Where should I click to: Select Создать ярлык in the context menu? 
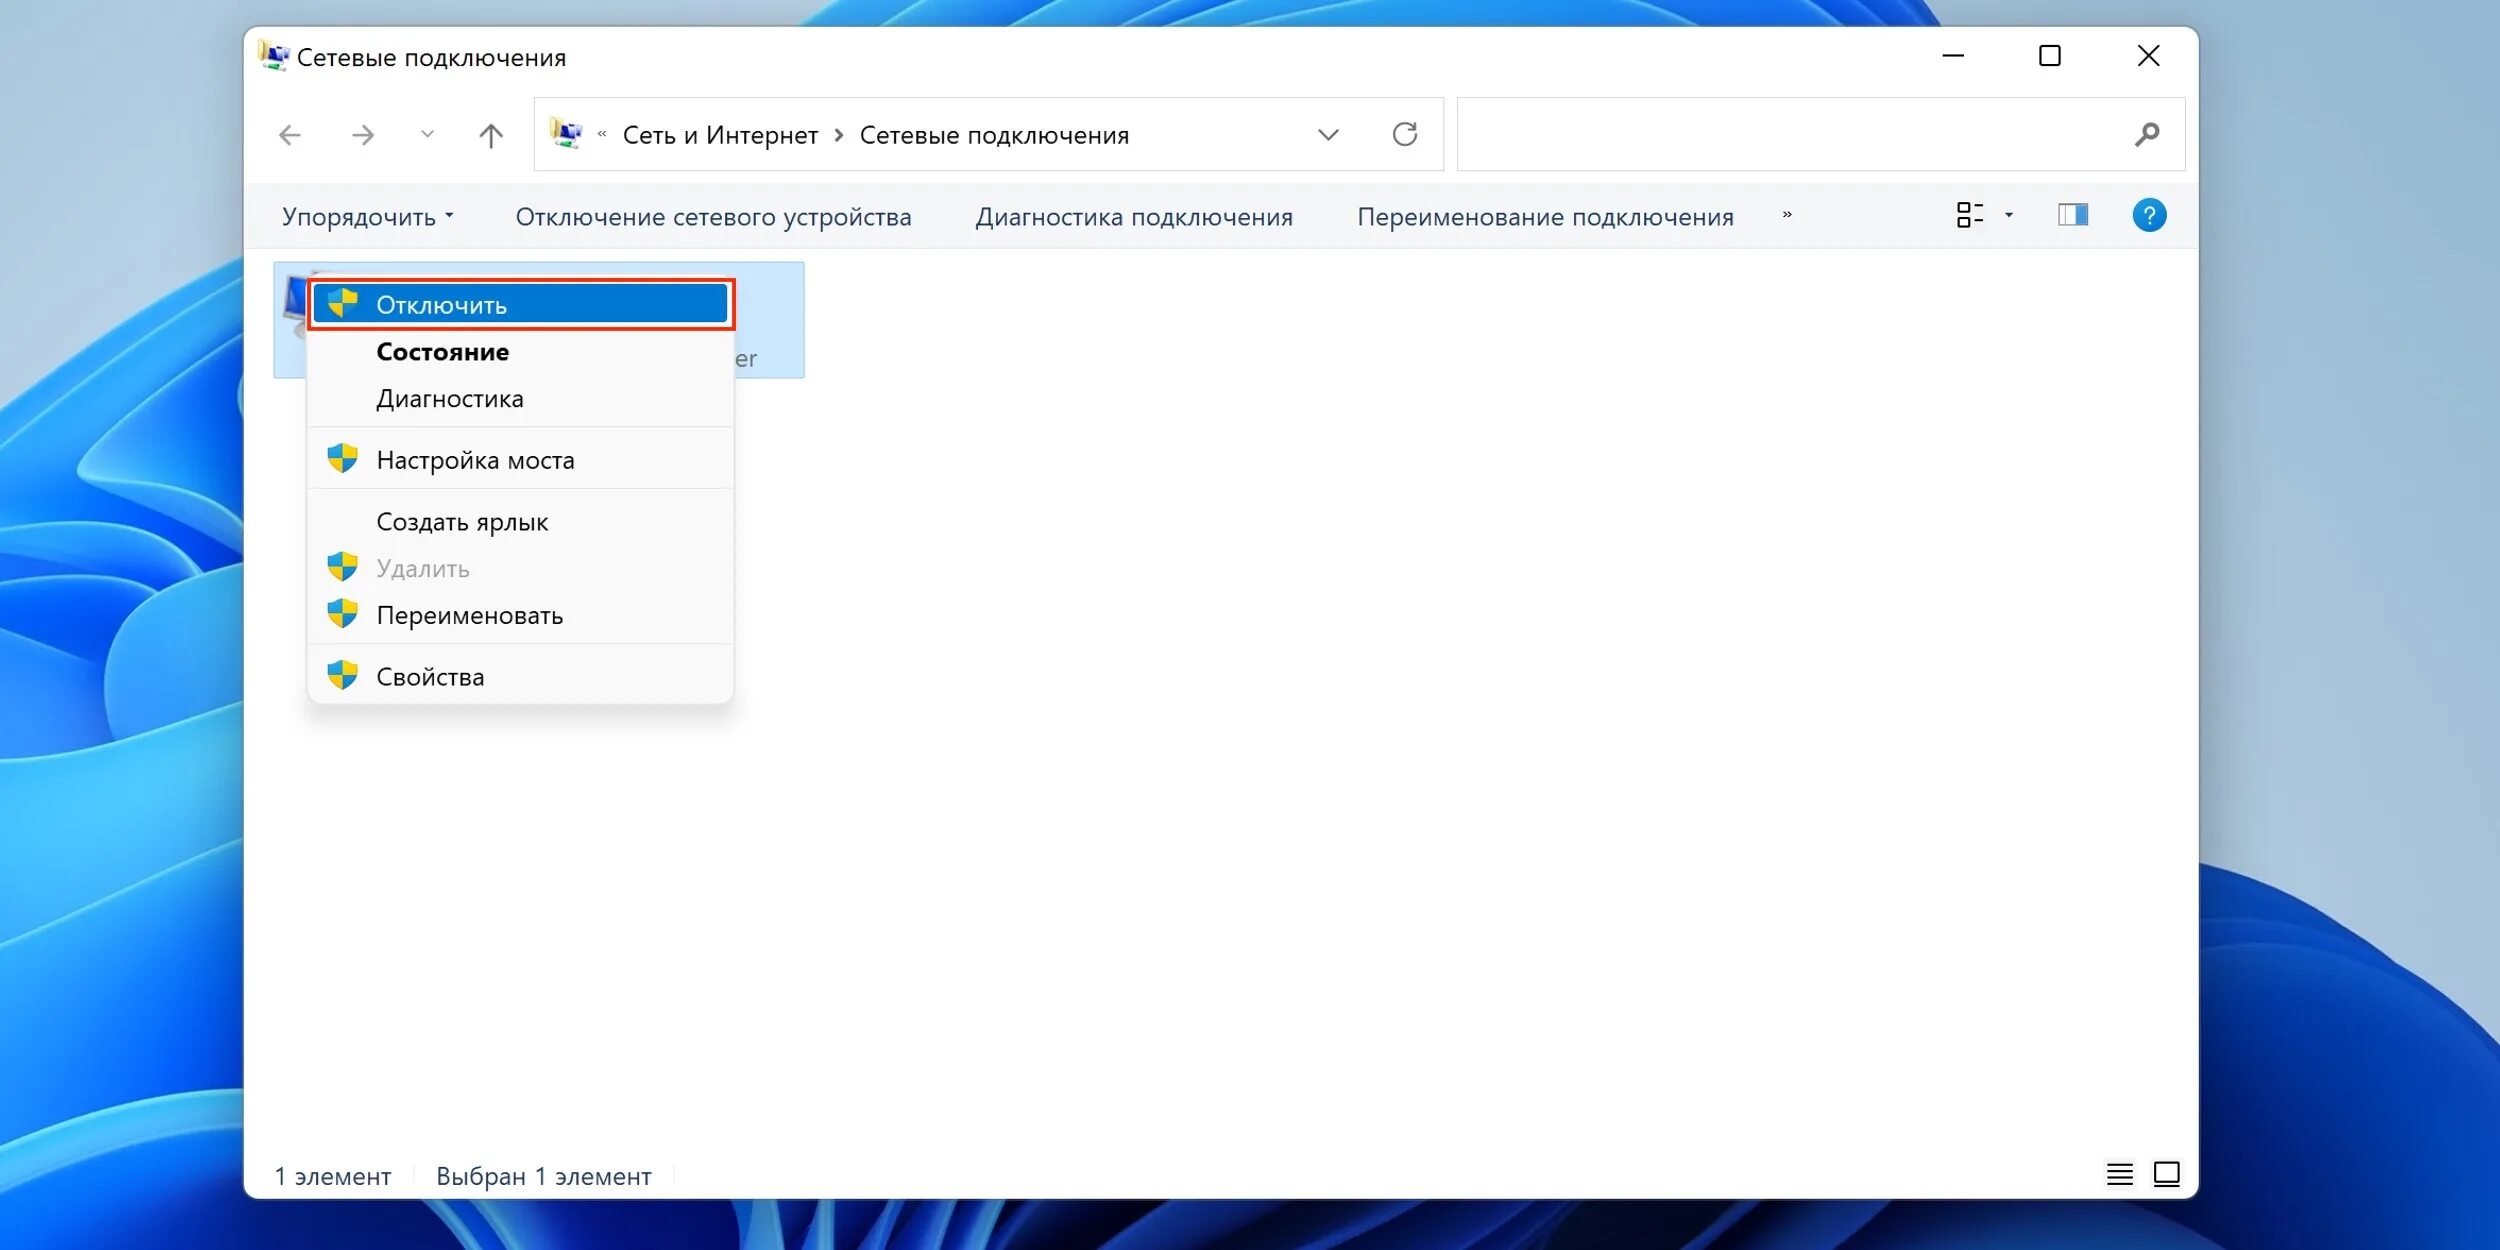[x=520, y=522]
